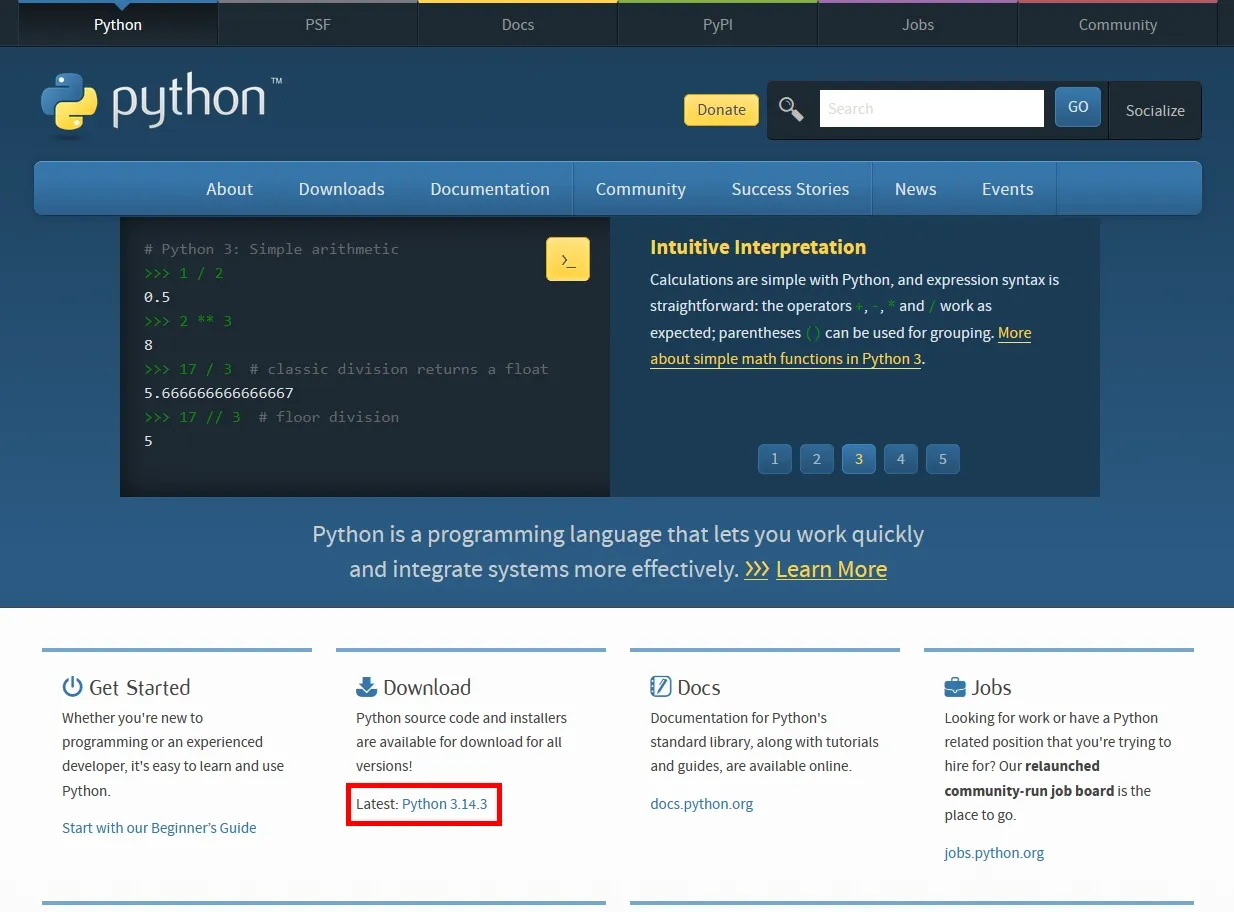Open the Downloads menu

pyautogui.click(x=341, y=189)
